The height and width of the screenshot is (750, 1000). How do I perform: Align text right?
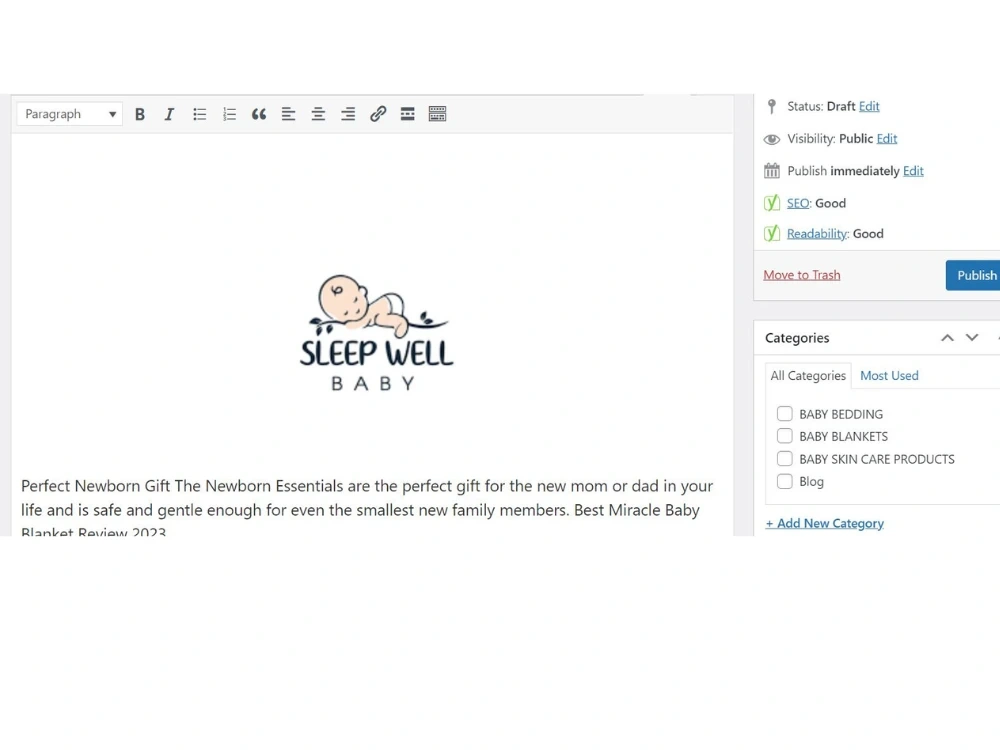348,114
